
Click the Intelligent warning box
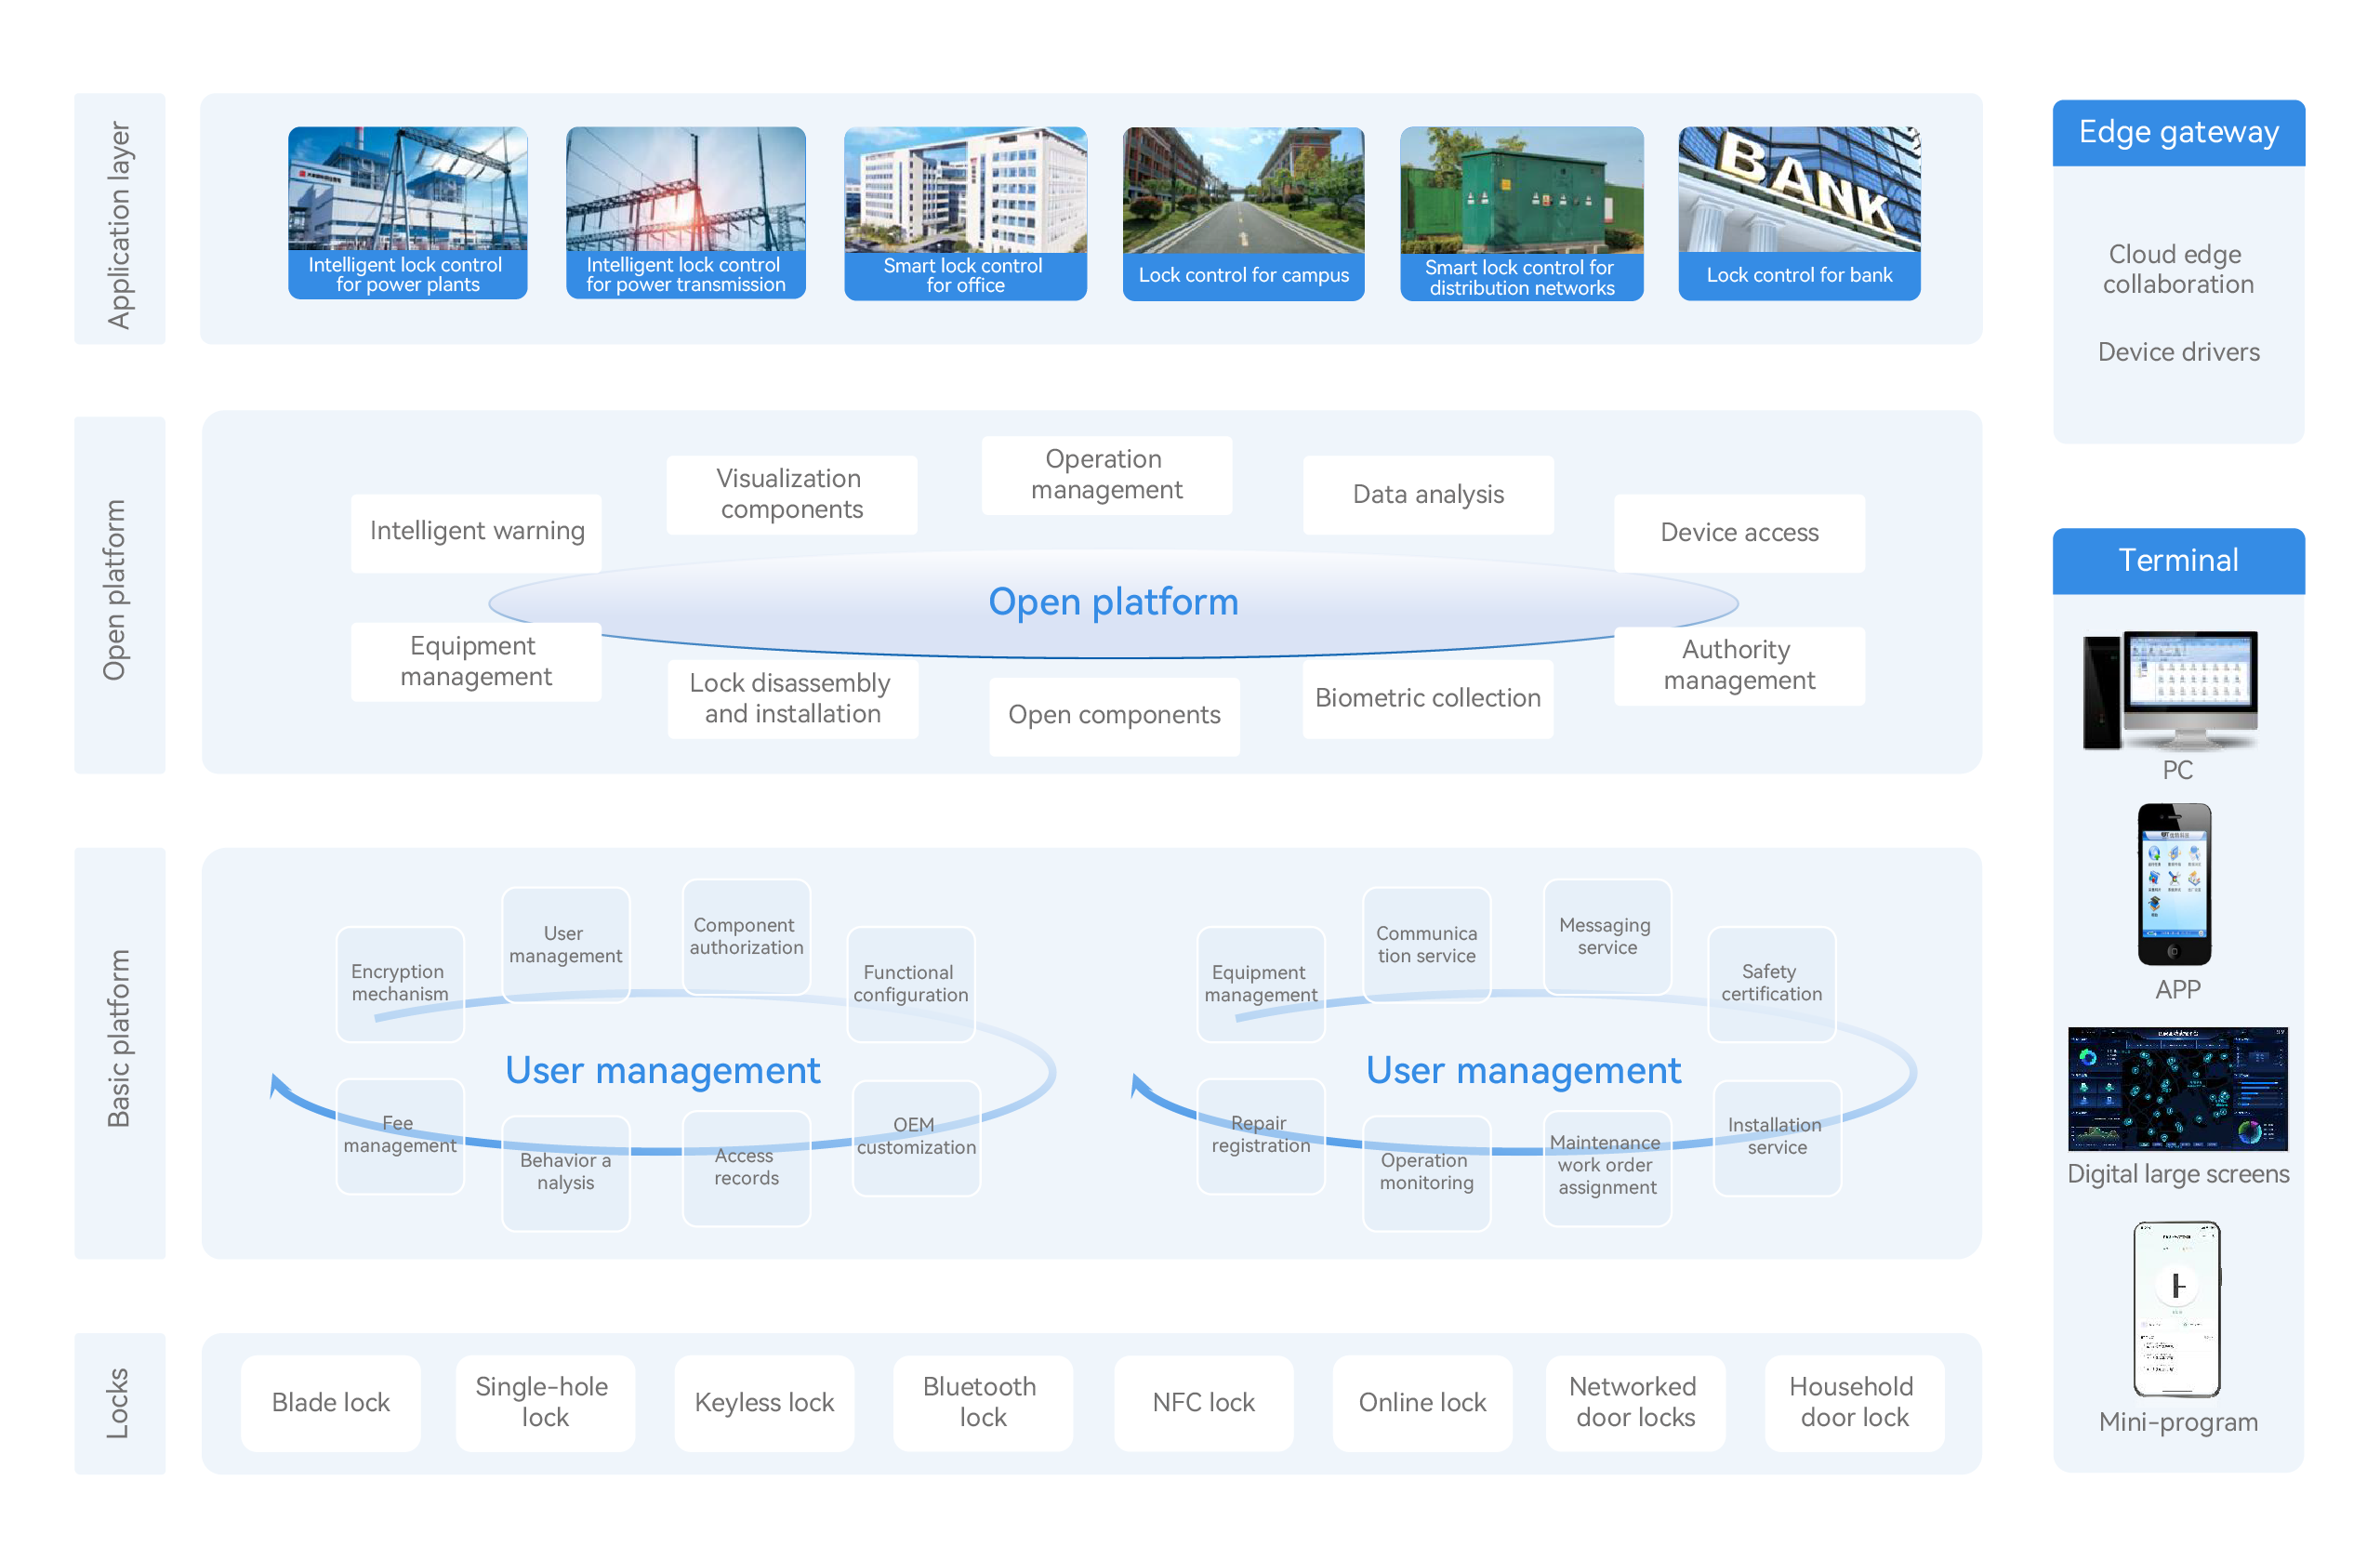(x=476, y=532)
